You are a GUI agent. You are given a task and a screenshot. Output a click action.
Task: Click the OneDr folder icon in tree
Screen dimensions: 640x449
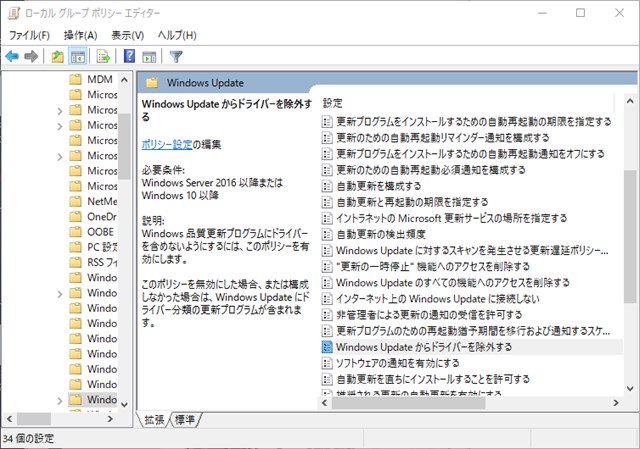(76, 217)
